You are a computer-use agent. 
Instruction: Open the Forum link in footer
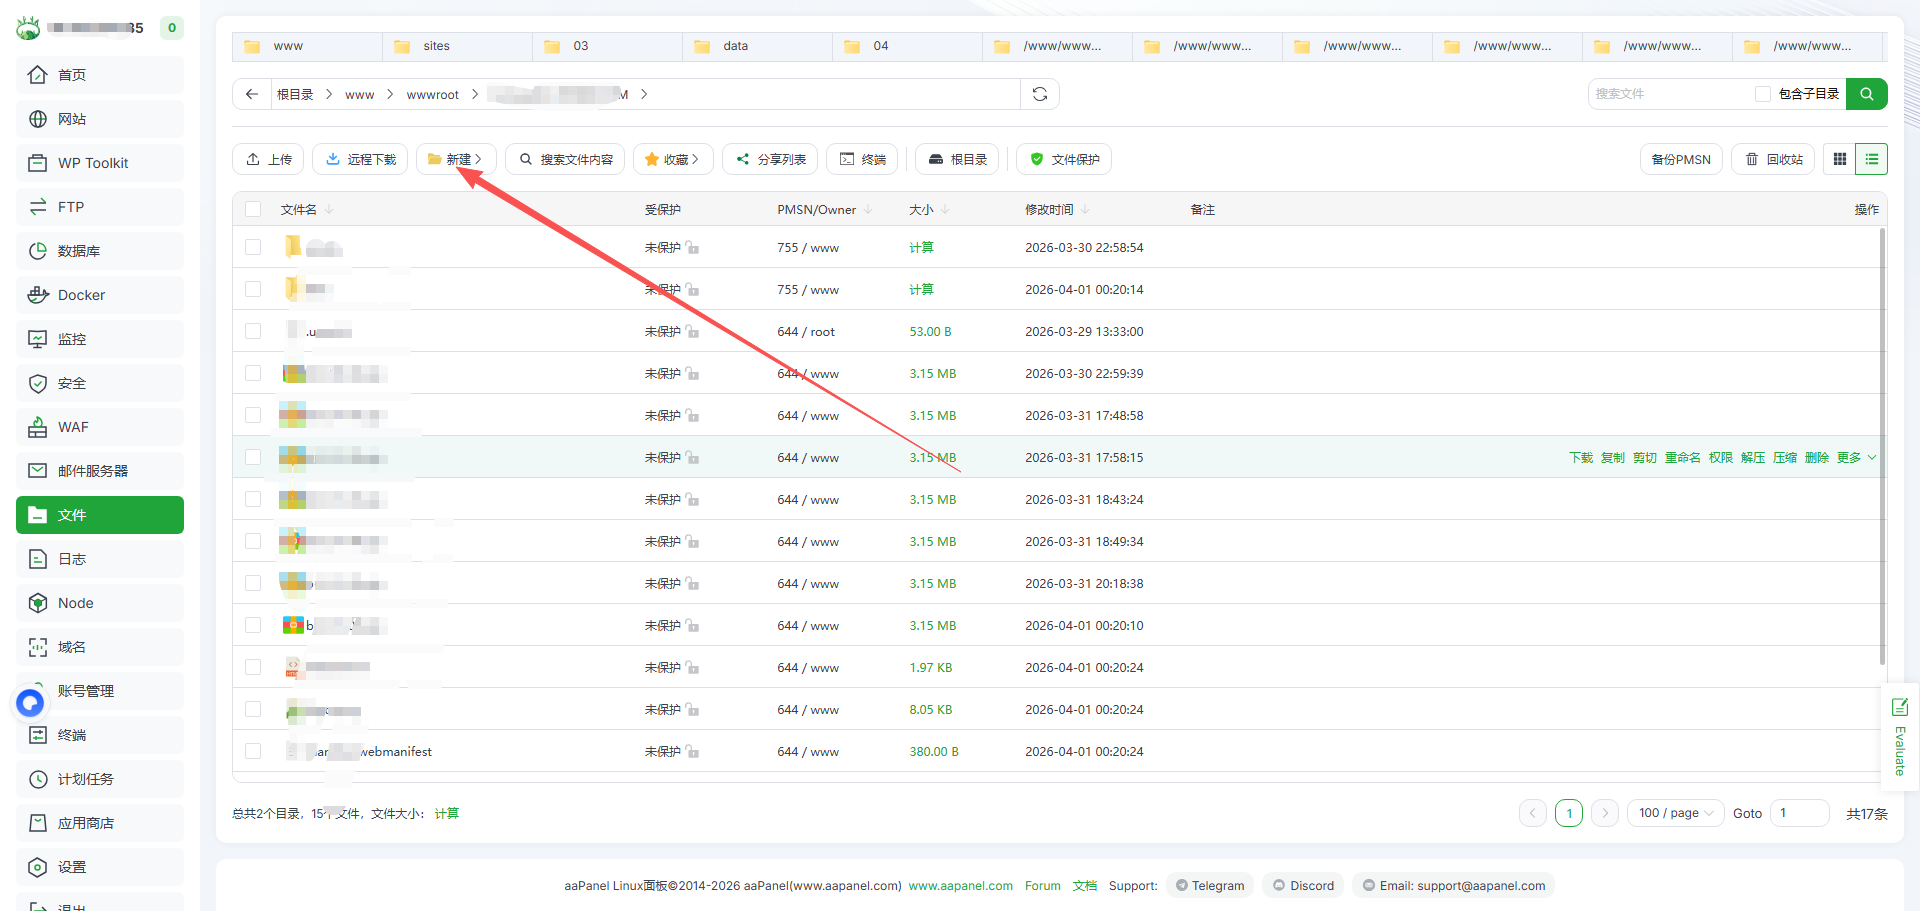[x=1042, y=886]
